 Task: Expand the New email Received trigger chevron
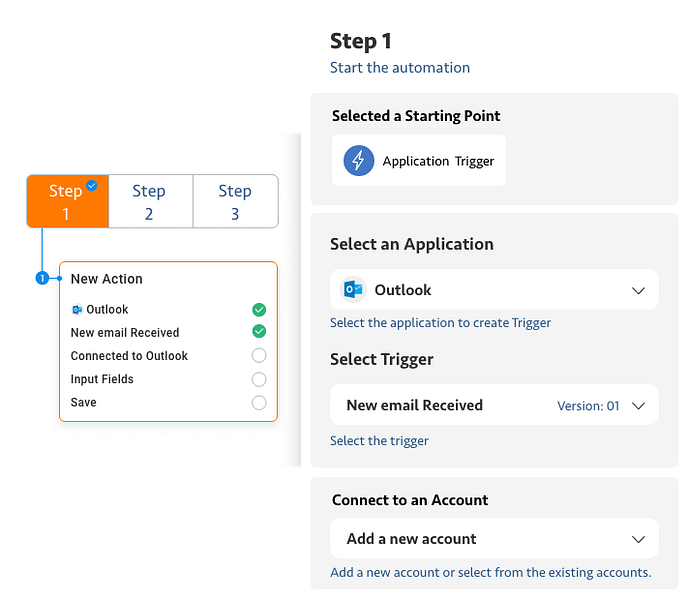638,406
